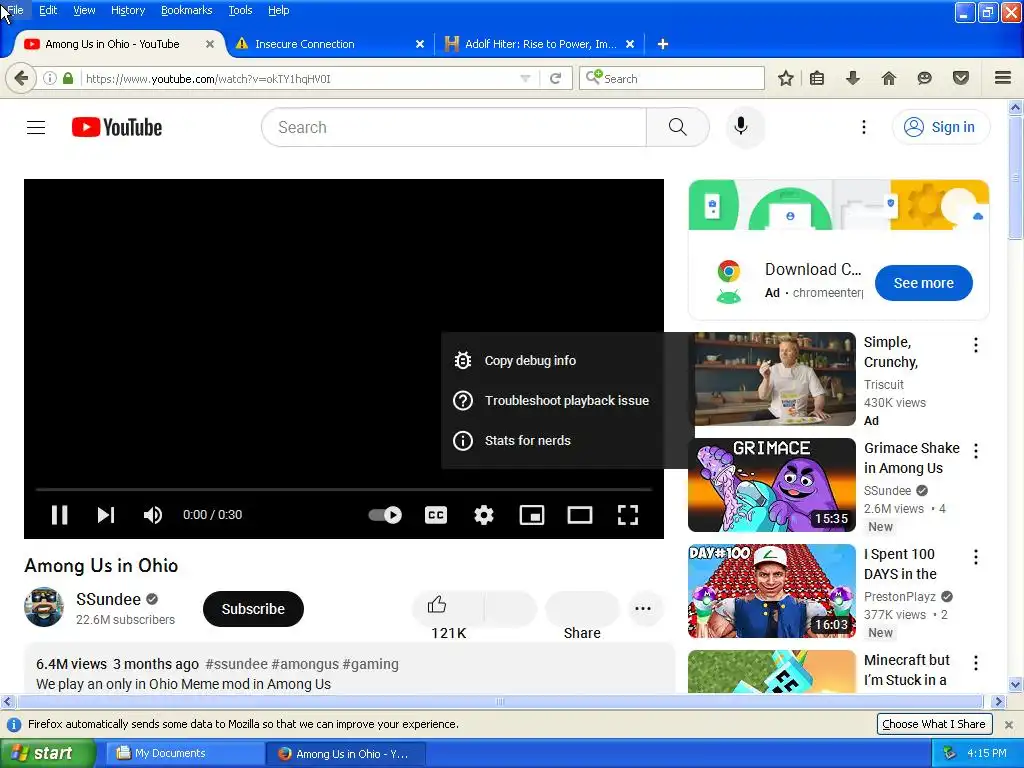Mute the video volume speaker icon
The width and height of the screenshot is (1024, 768).
click(153, 515)
